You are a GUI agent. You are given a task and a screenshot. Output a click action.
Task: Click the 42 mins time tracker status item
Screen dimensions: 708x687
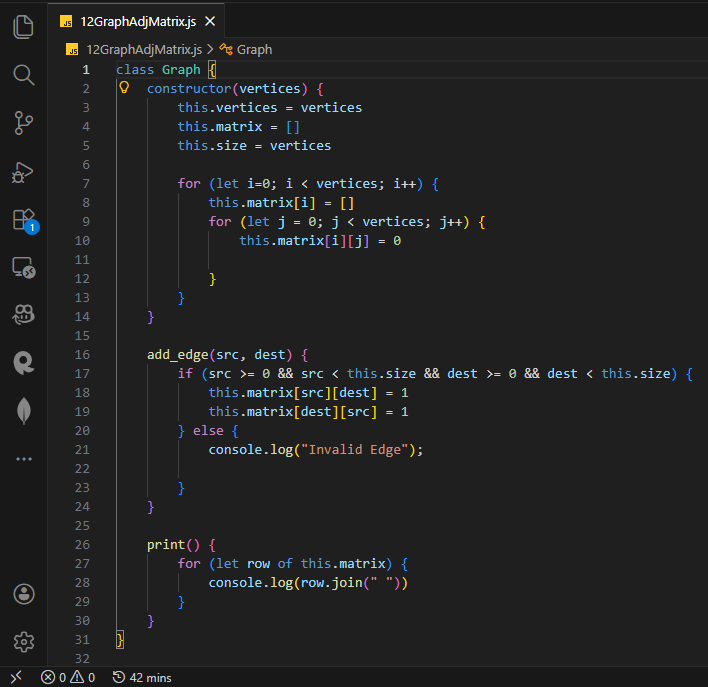click(x=142, y=677)
